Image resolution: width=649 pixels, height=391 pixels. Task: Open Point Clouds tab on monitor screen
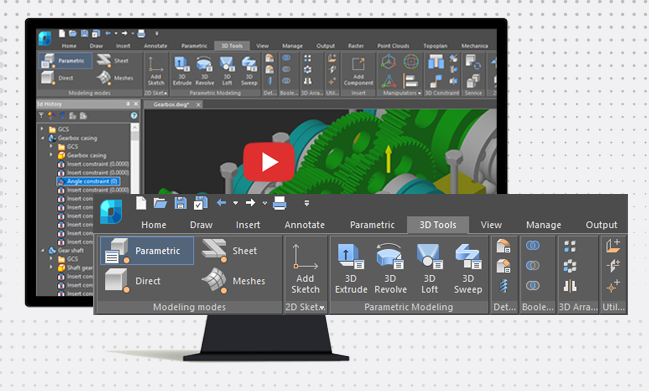coord(393,46)
